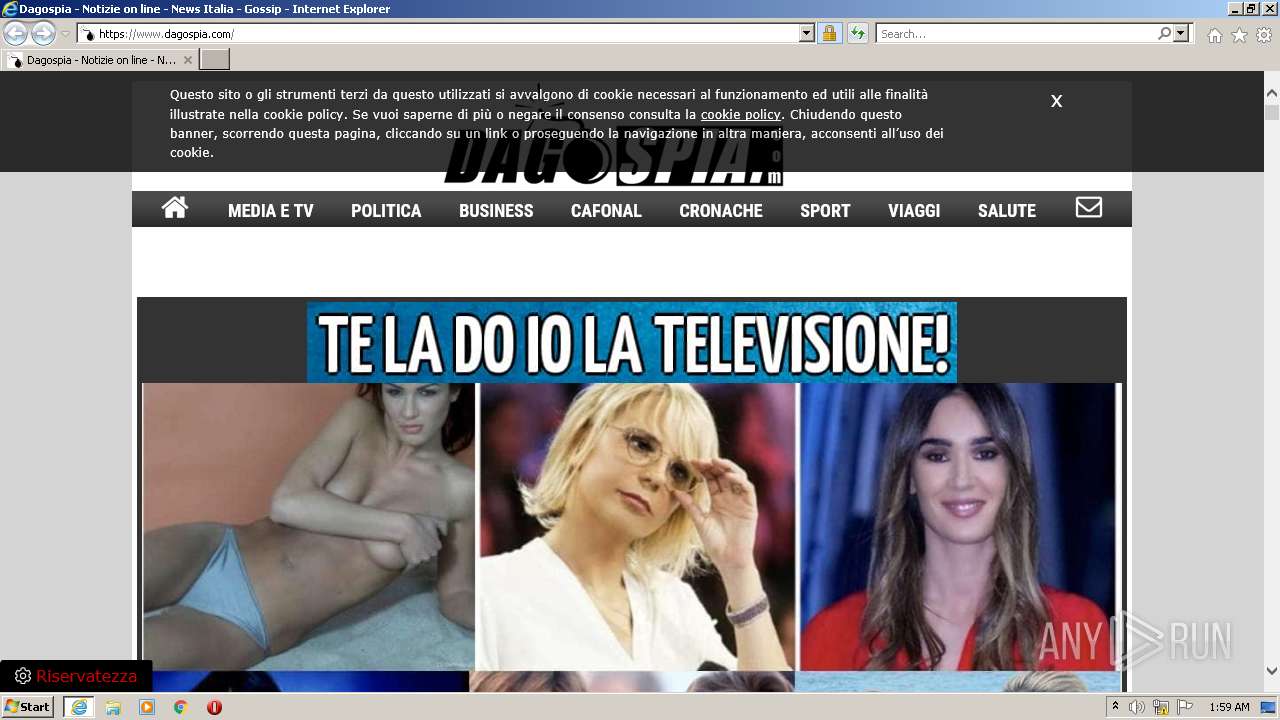Click the magnifier search icon
Screen dimensions: 1280x720
[1164, 34]
